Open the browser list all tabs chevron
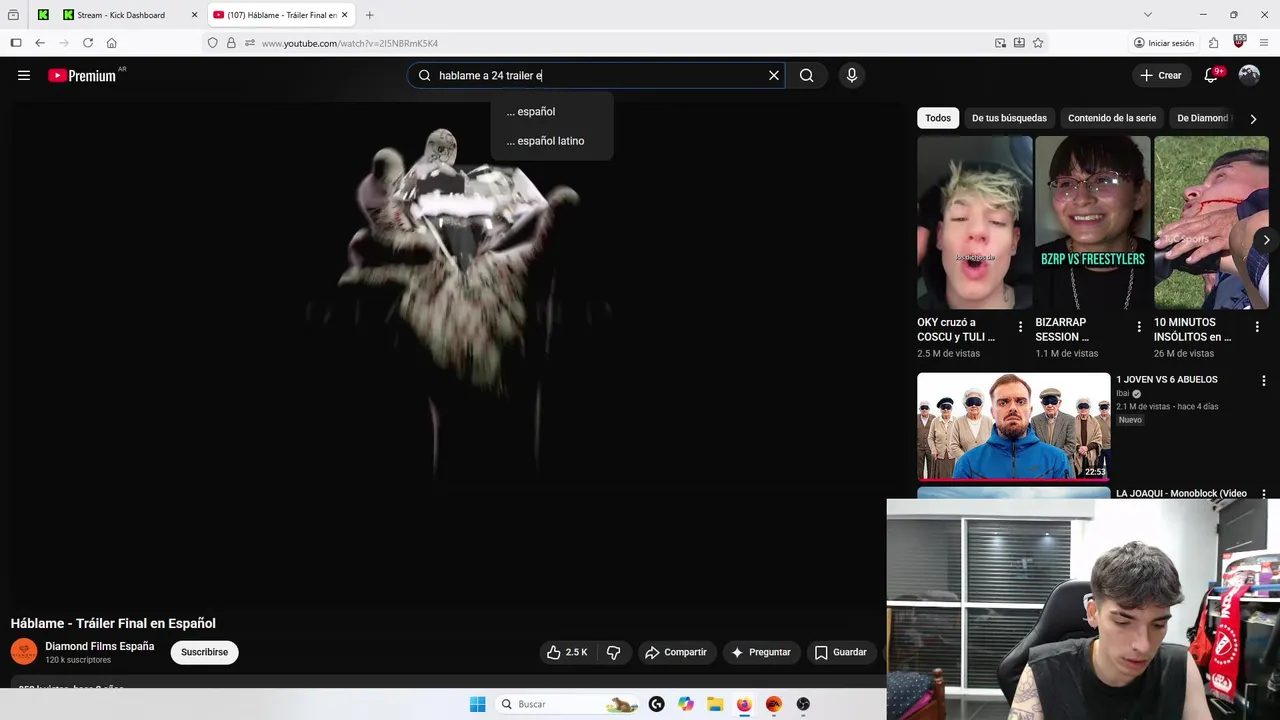 1147,15
